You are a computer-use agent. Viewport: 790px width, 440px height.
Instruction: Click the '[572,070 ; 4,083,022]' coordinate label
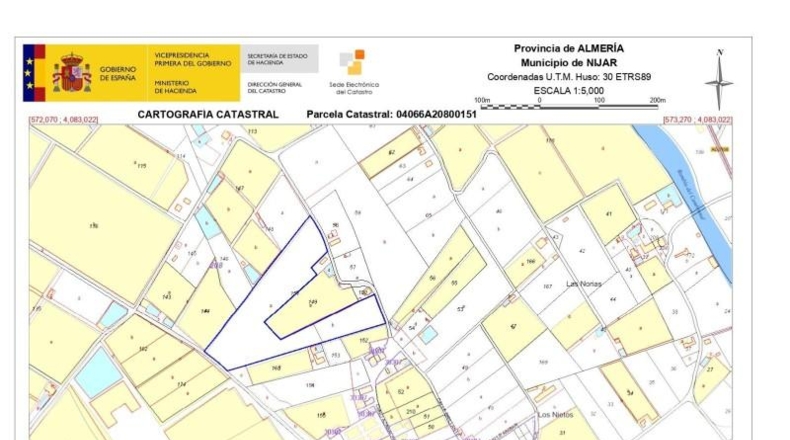point(63,120)
